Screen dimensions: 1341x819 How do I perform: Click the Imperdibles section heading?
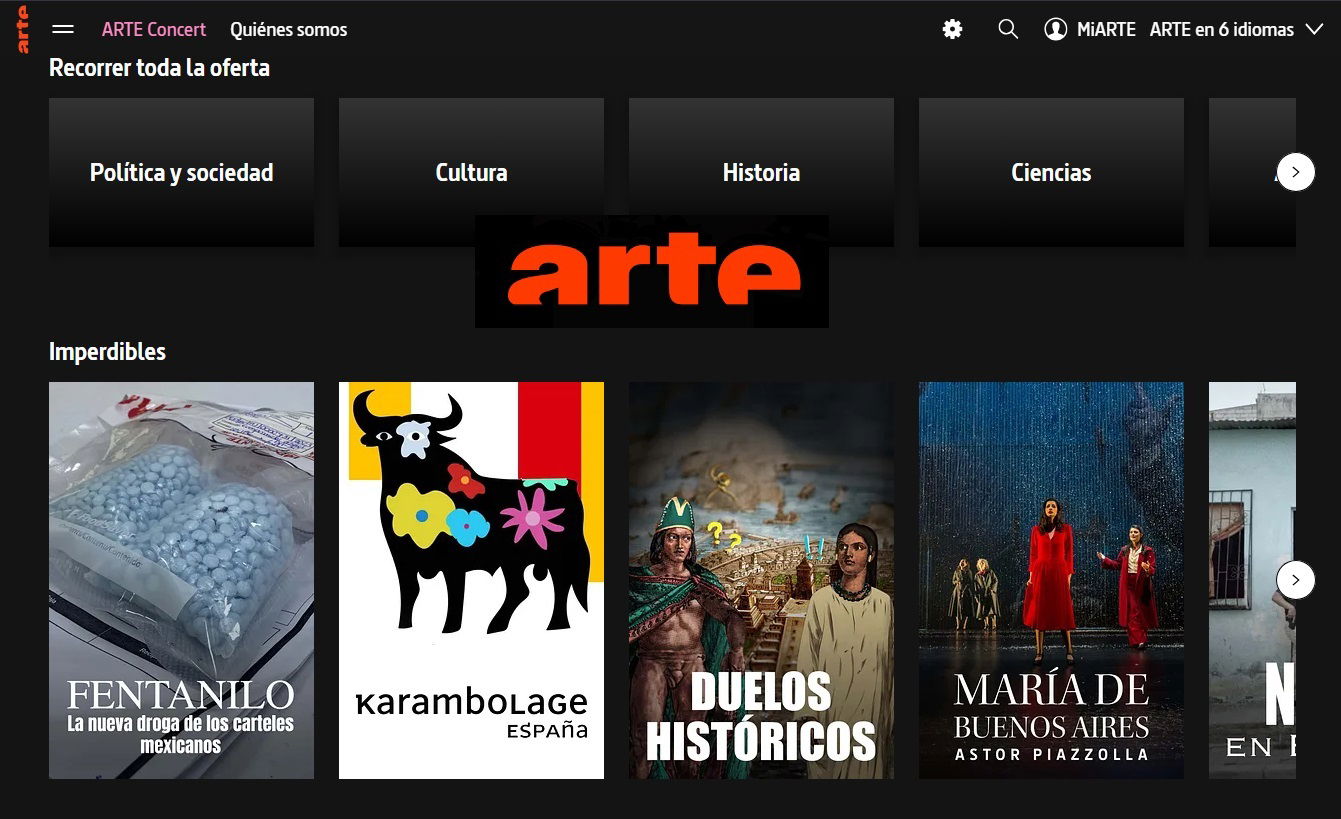[x=107, y=352]
